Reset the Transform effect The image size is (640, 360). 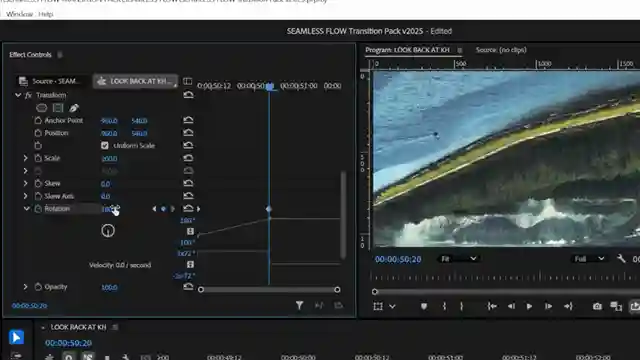tap(188, 95)
